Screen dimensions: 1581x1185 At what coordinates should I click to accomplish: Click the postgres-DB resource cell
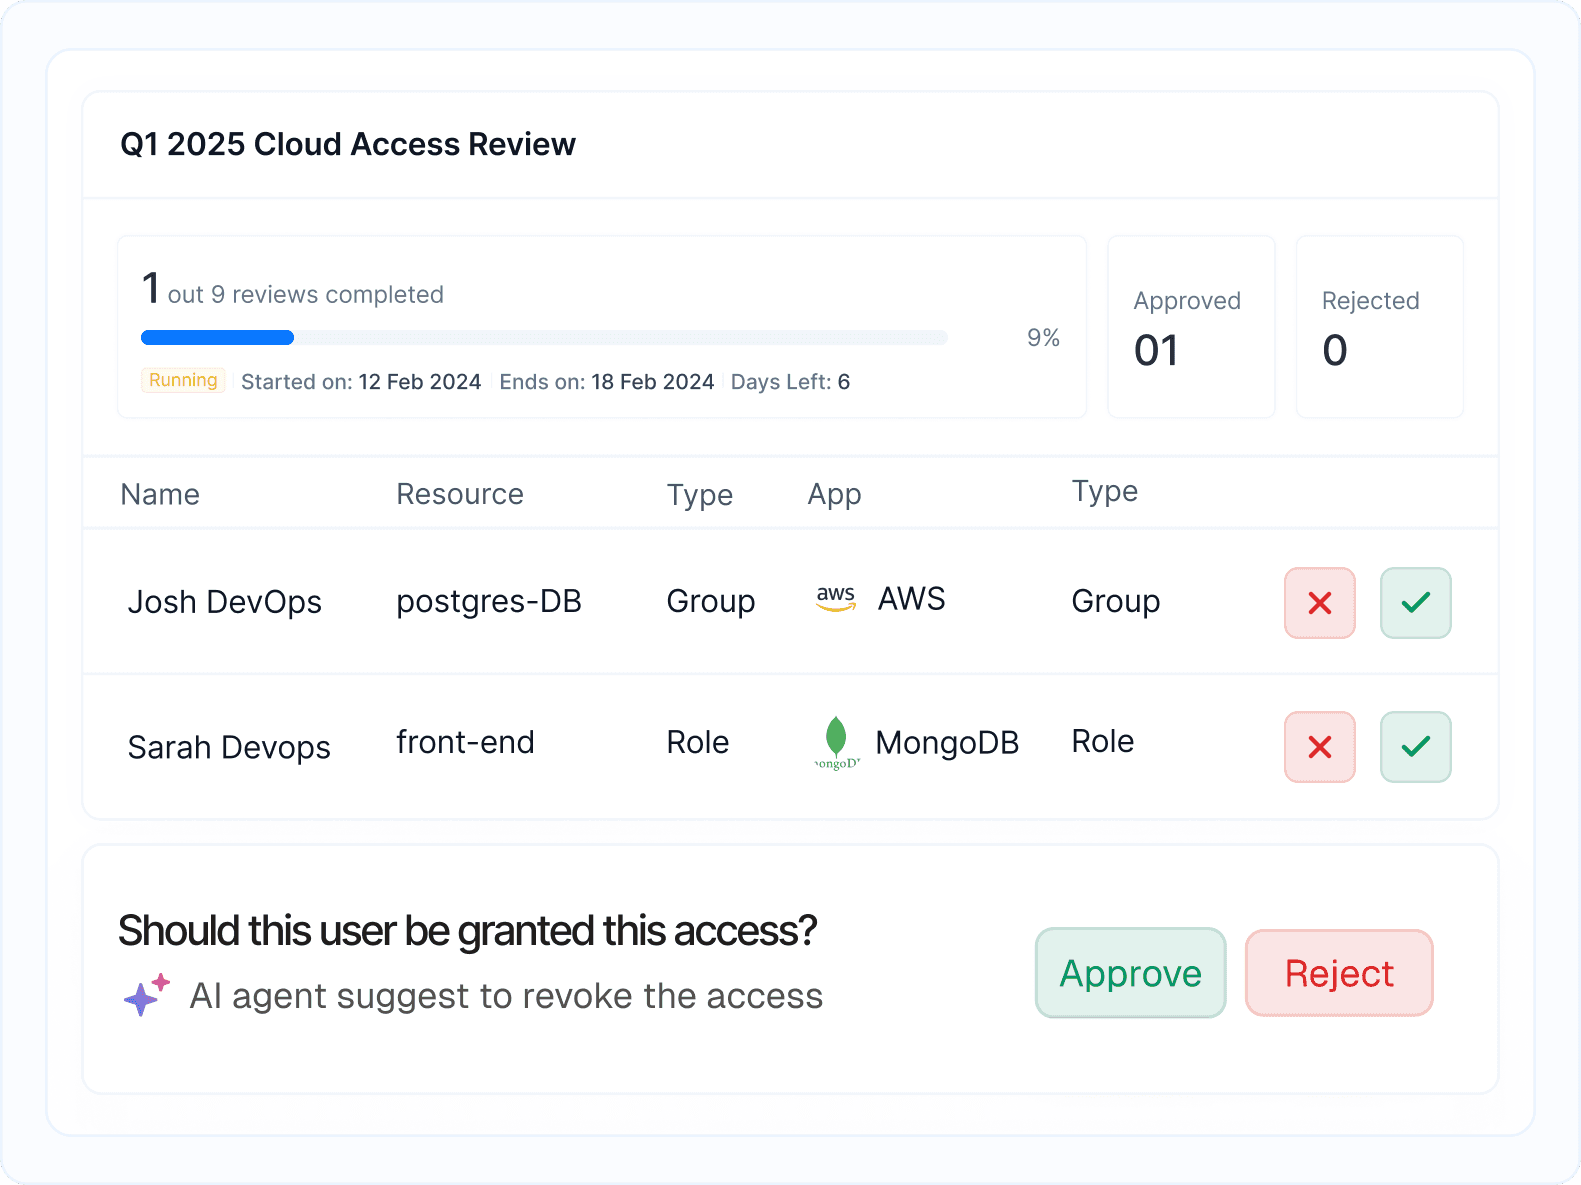tap(489, 602)
